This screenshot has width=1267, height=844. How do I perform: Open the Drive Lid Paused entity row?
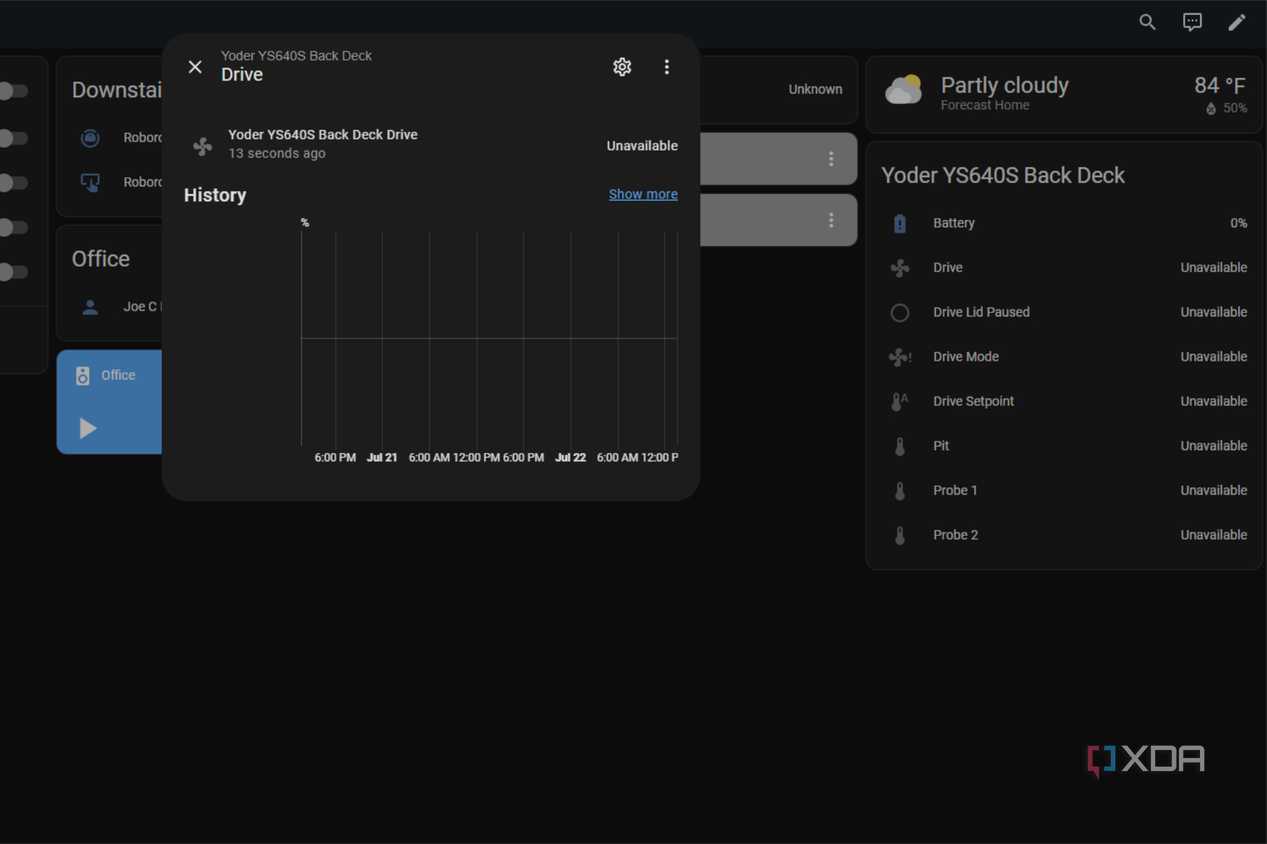click(1064, 312)
